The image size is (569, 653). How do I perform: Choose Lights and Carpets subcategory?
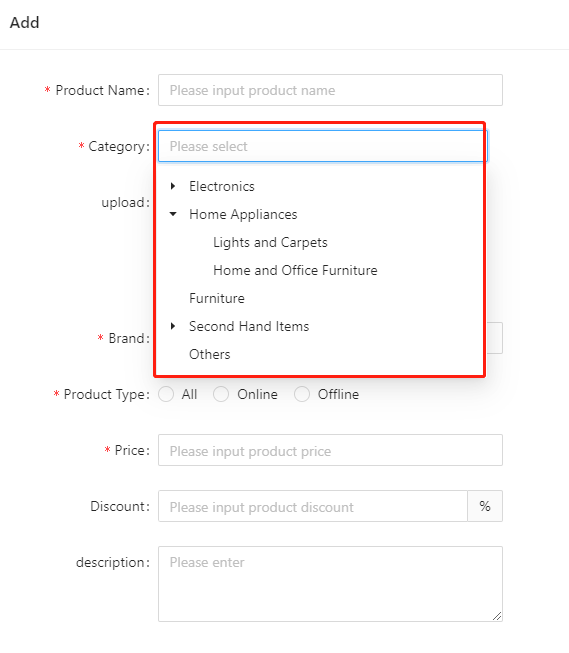coord(270,242)
